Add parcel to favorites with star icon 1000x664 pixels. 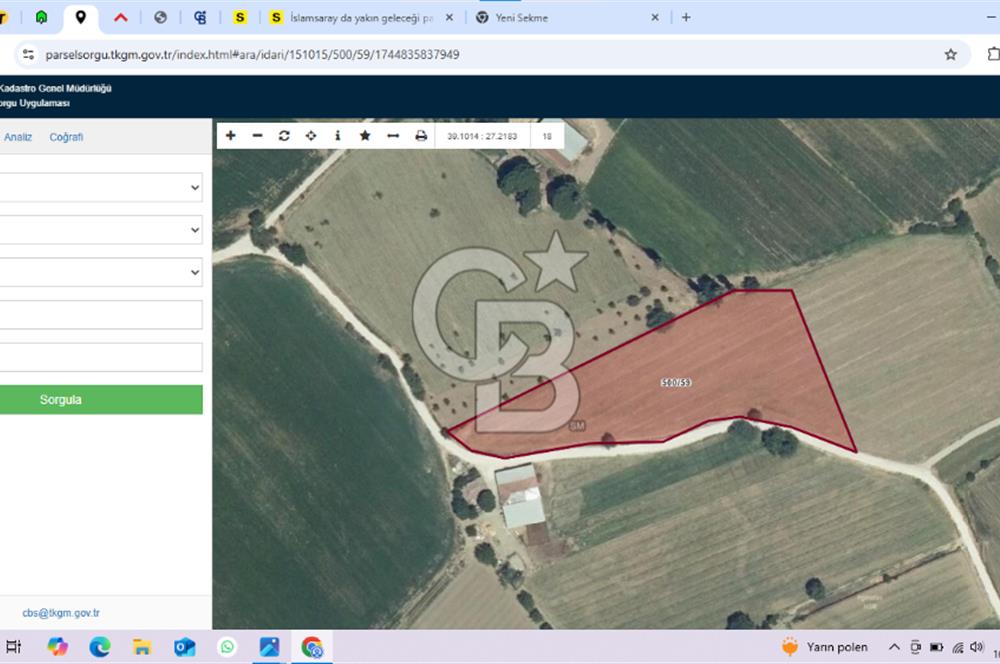(x=365, y=135)
